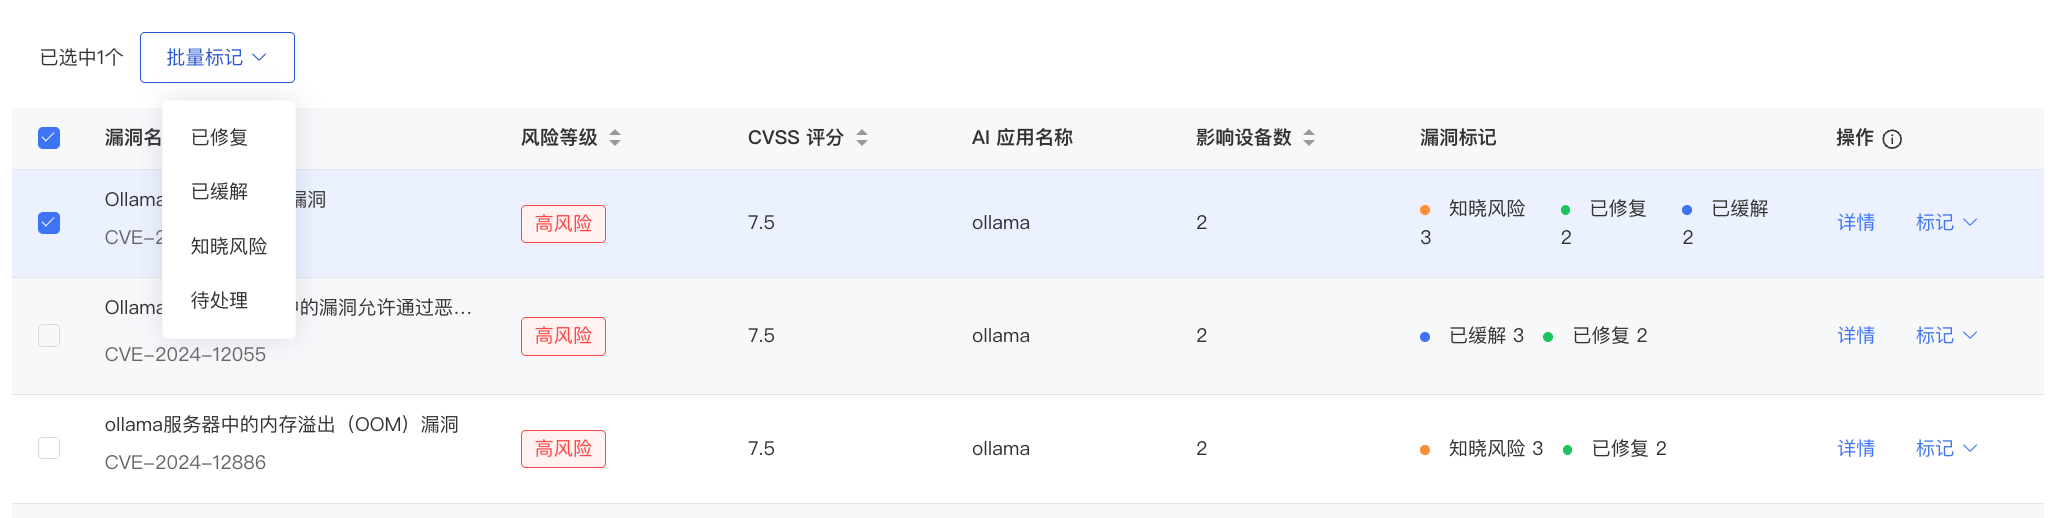Click green 已修复 dot in second row

click(x=1548, y=337)
